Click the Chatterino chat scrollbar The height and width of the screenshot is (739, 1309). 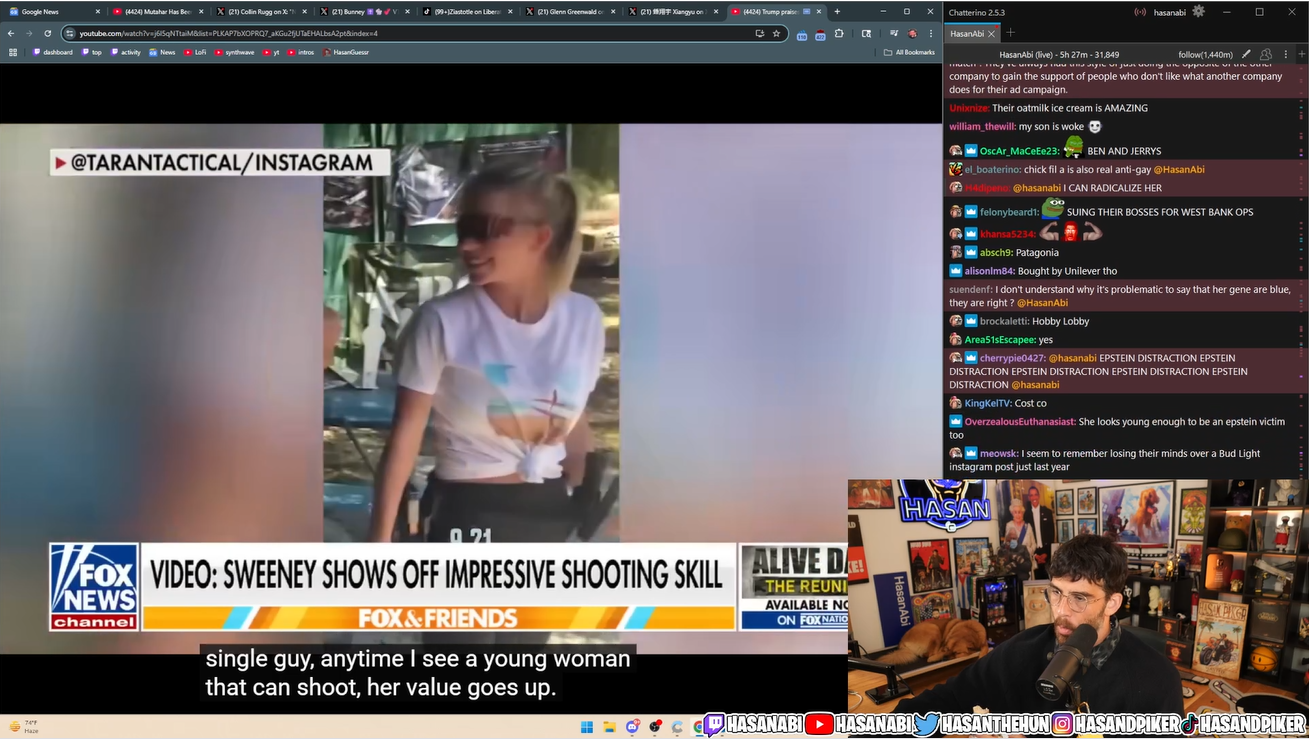(x=1303, y=270)
